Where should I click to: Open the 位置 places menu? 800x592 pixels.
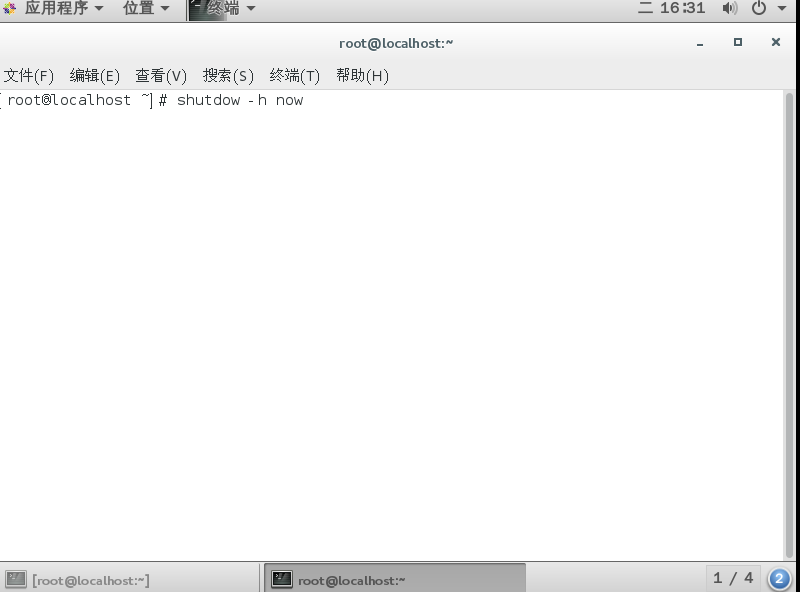(x=146, y=8)
